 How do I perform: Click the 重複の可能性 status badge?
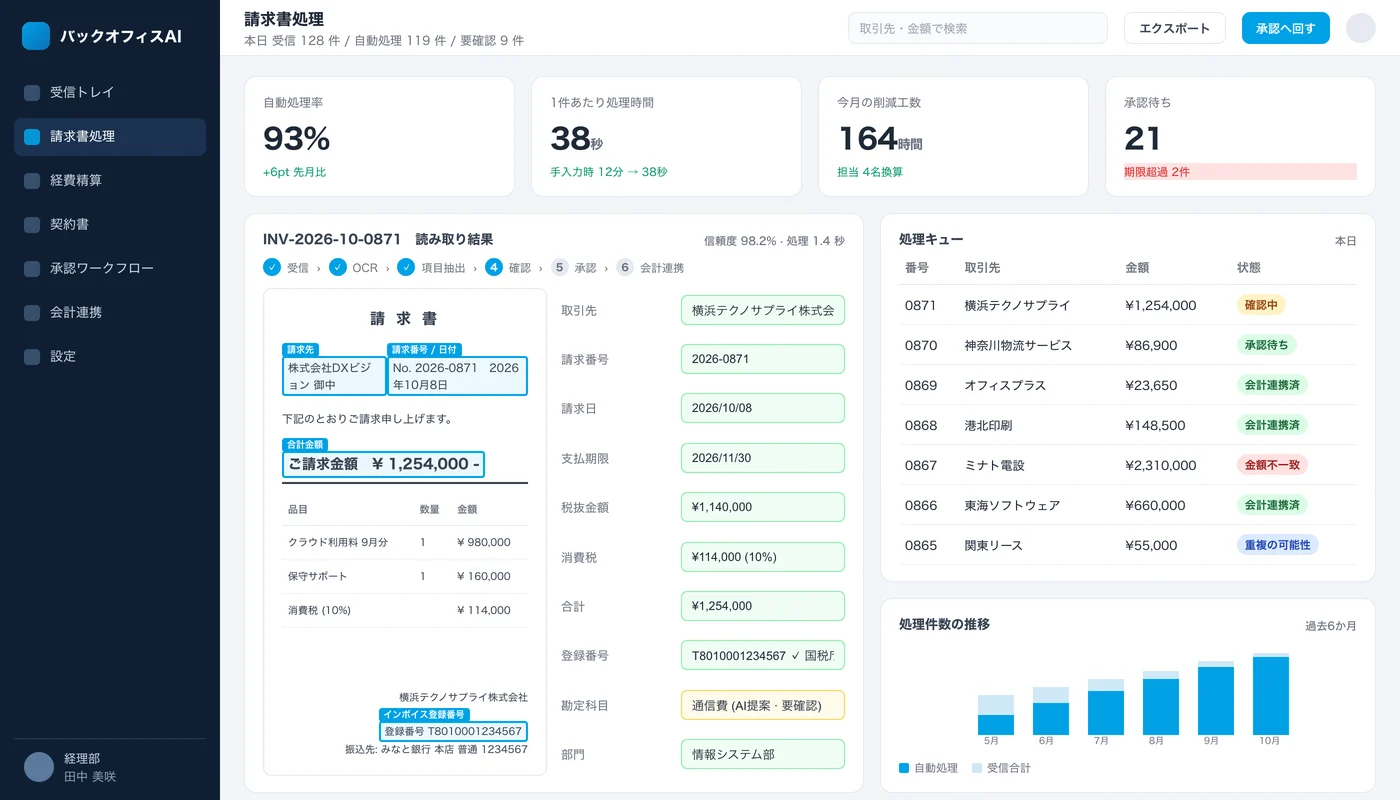(x=1278, y=545)
